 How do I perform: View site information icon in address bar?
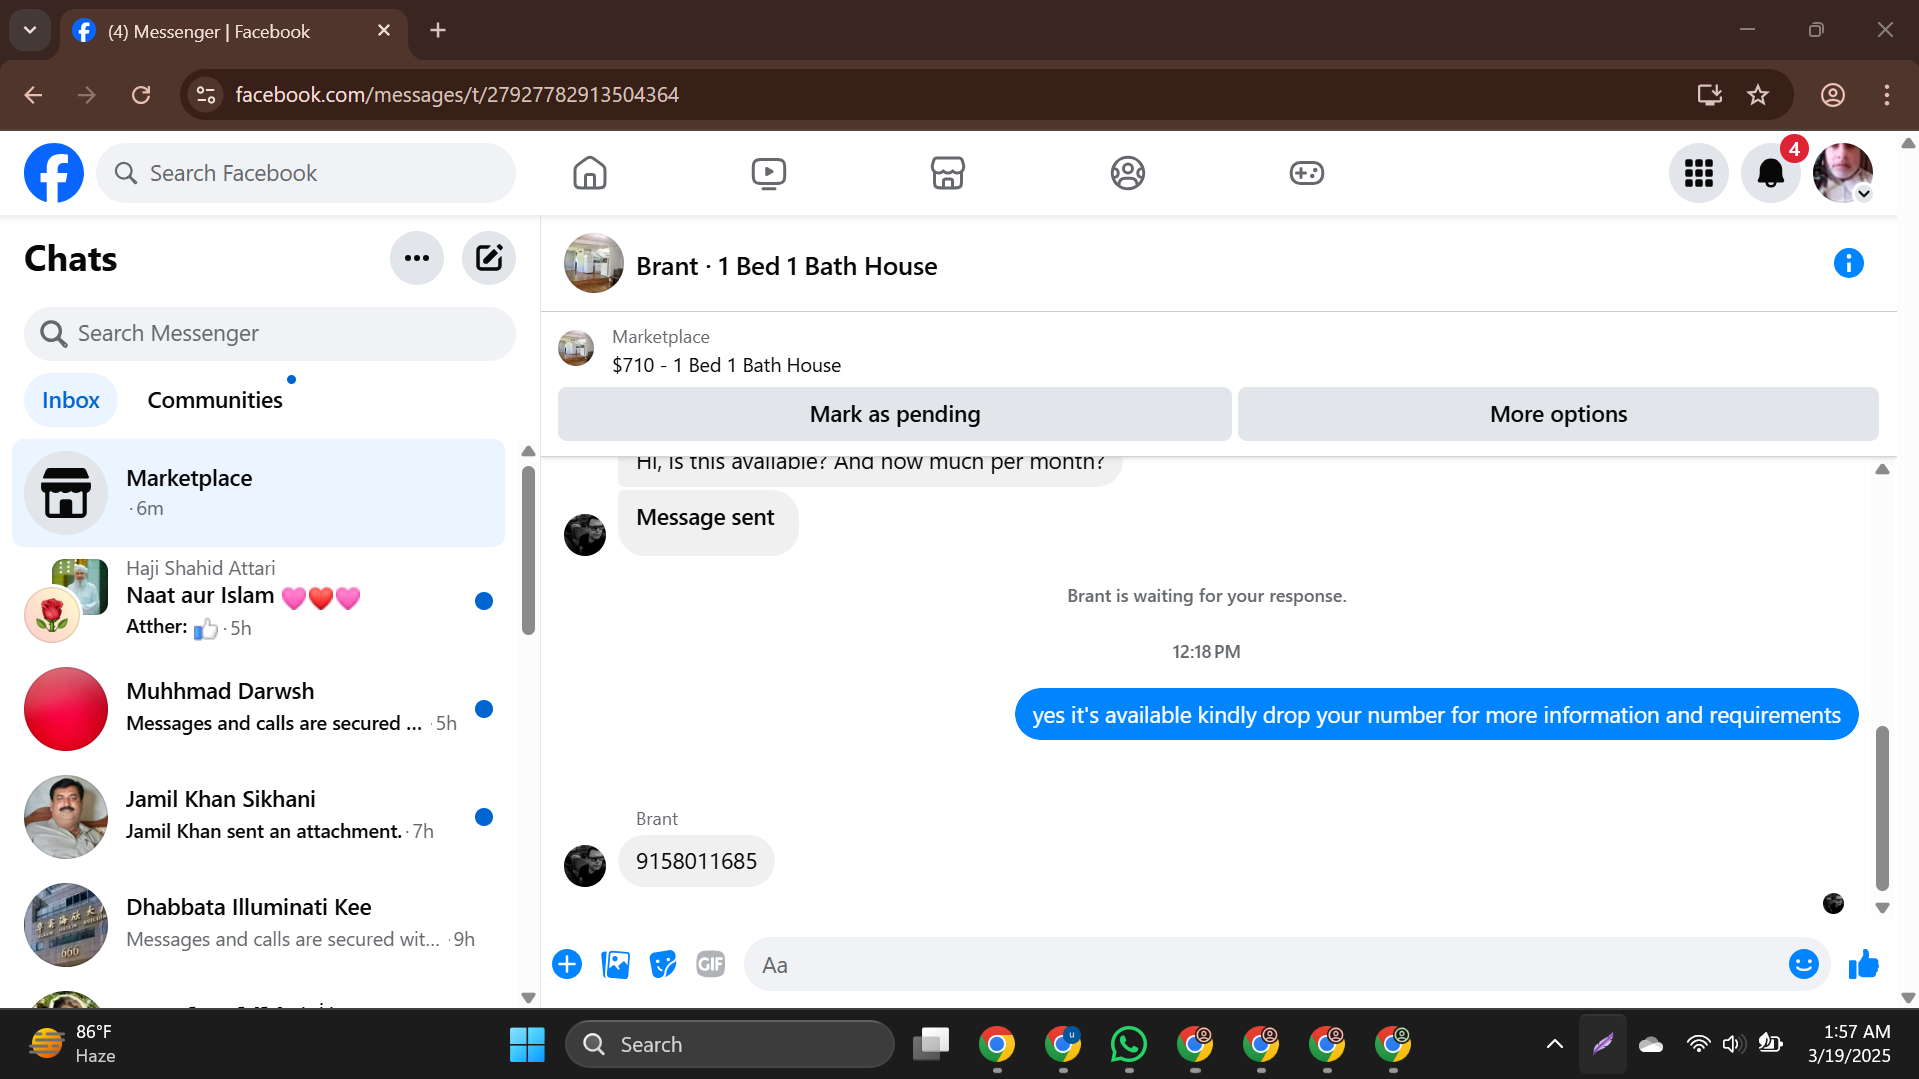[206, 95]
